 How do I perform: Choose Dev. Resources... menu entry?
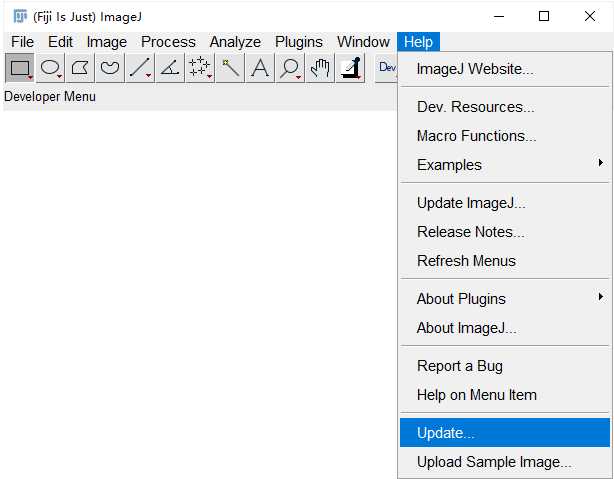point(505,107)
